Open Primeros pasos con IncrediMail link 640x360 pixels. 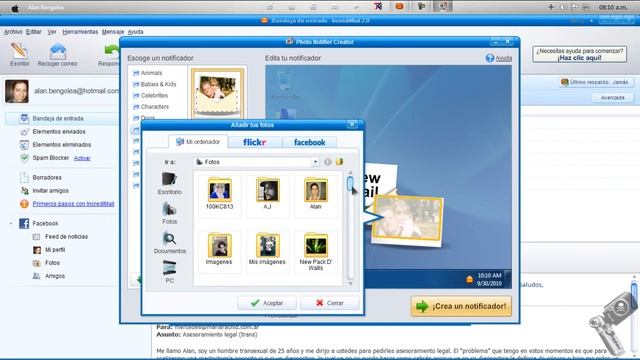tap(73, 204)
